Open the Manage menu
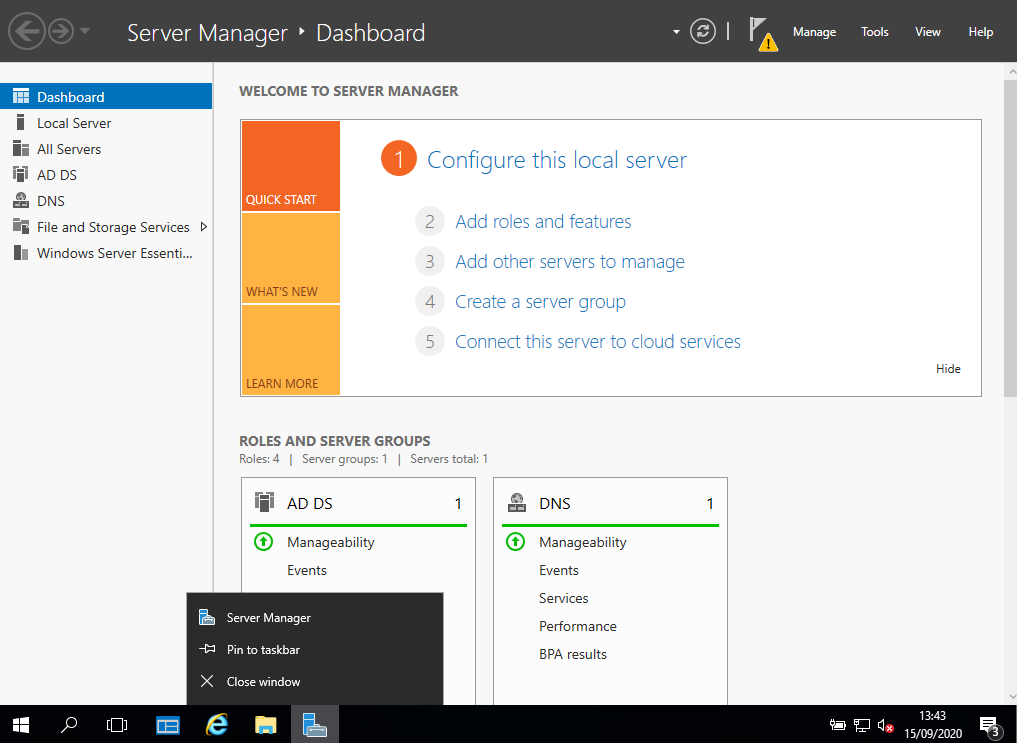Viewport: 1017px width, 743px height. coord(814,32)
